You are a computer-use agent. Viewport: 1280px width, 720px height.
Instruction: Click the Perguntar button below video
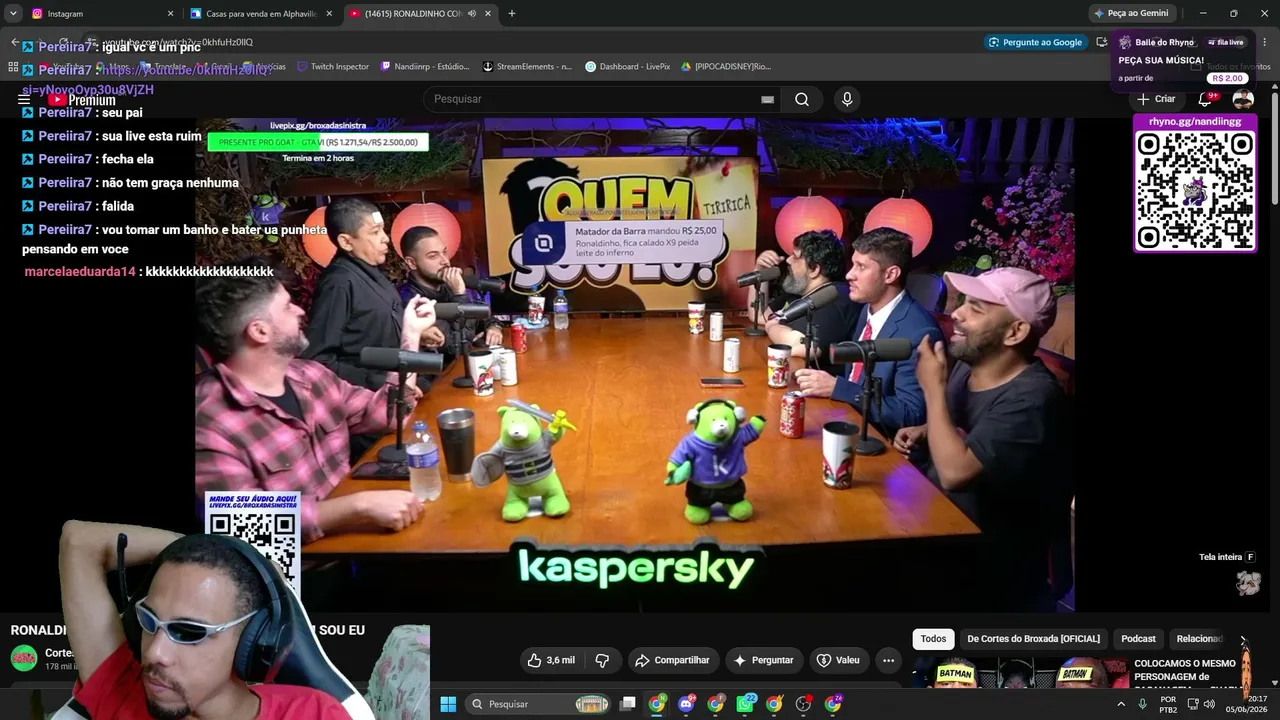[x=763, y=660]
